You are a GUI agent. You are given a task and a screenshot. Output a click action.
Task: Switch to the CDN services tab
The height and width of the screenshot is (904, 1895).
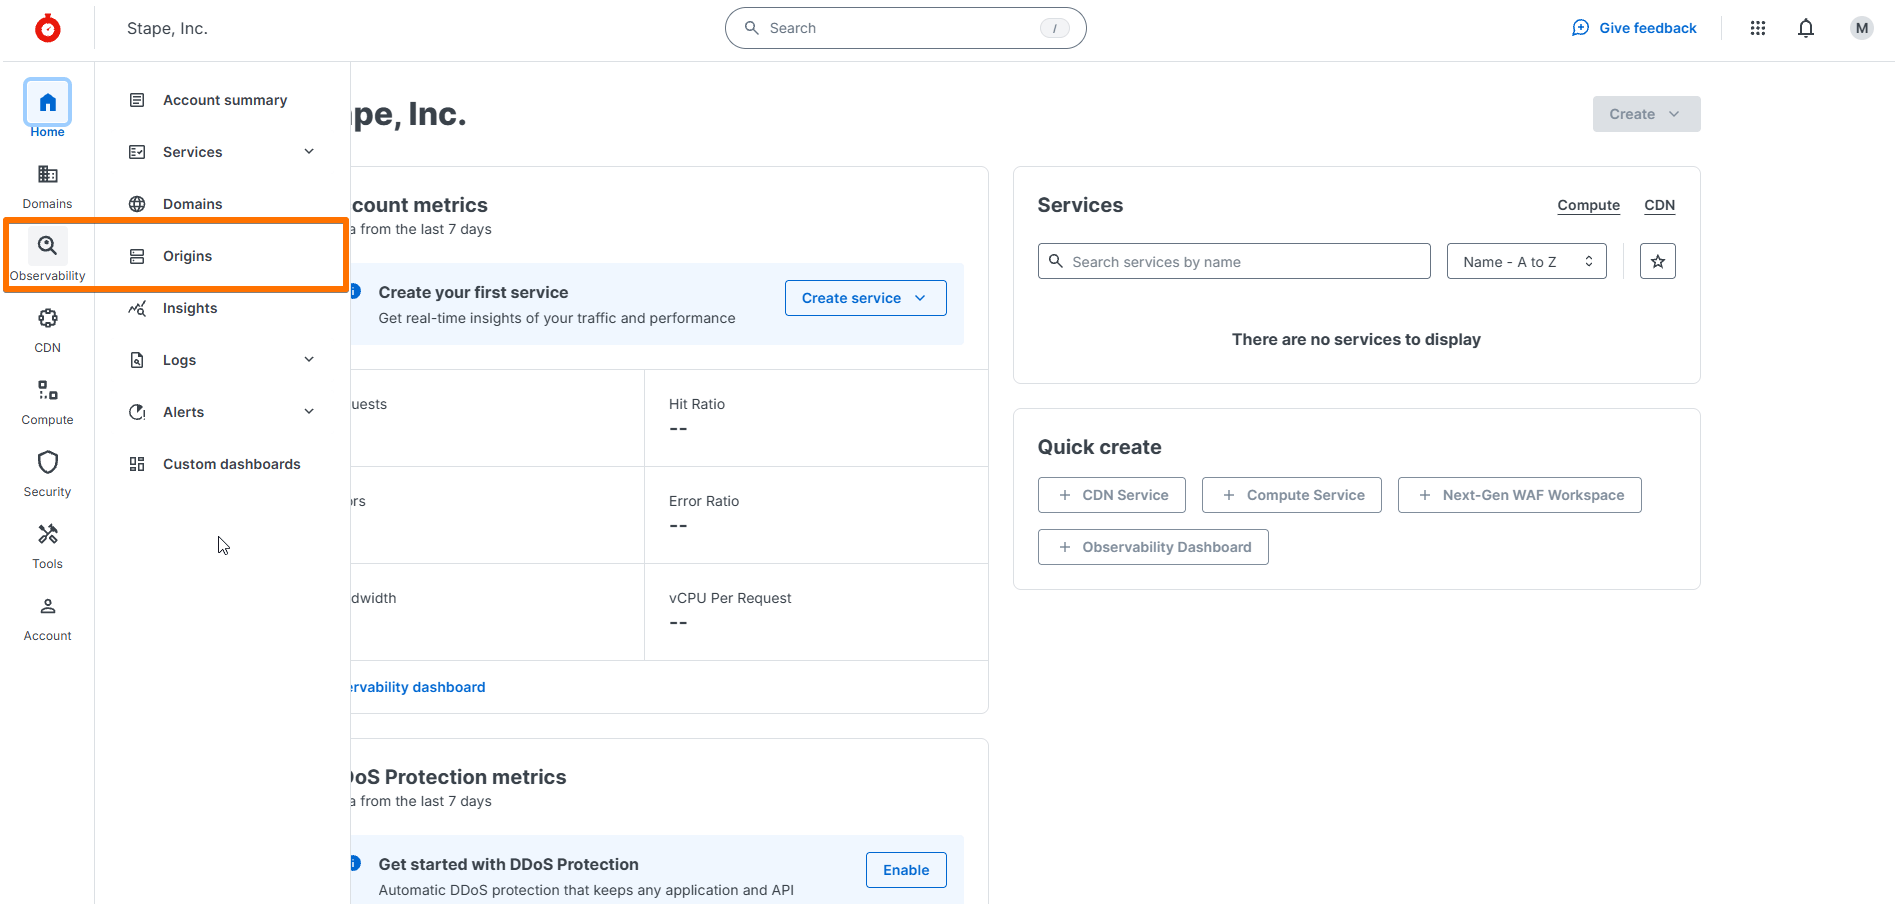point(1659,205)
